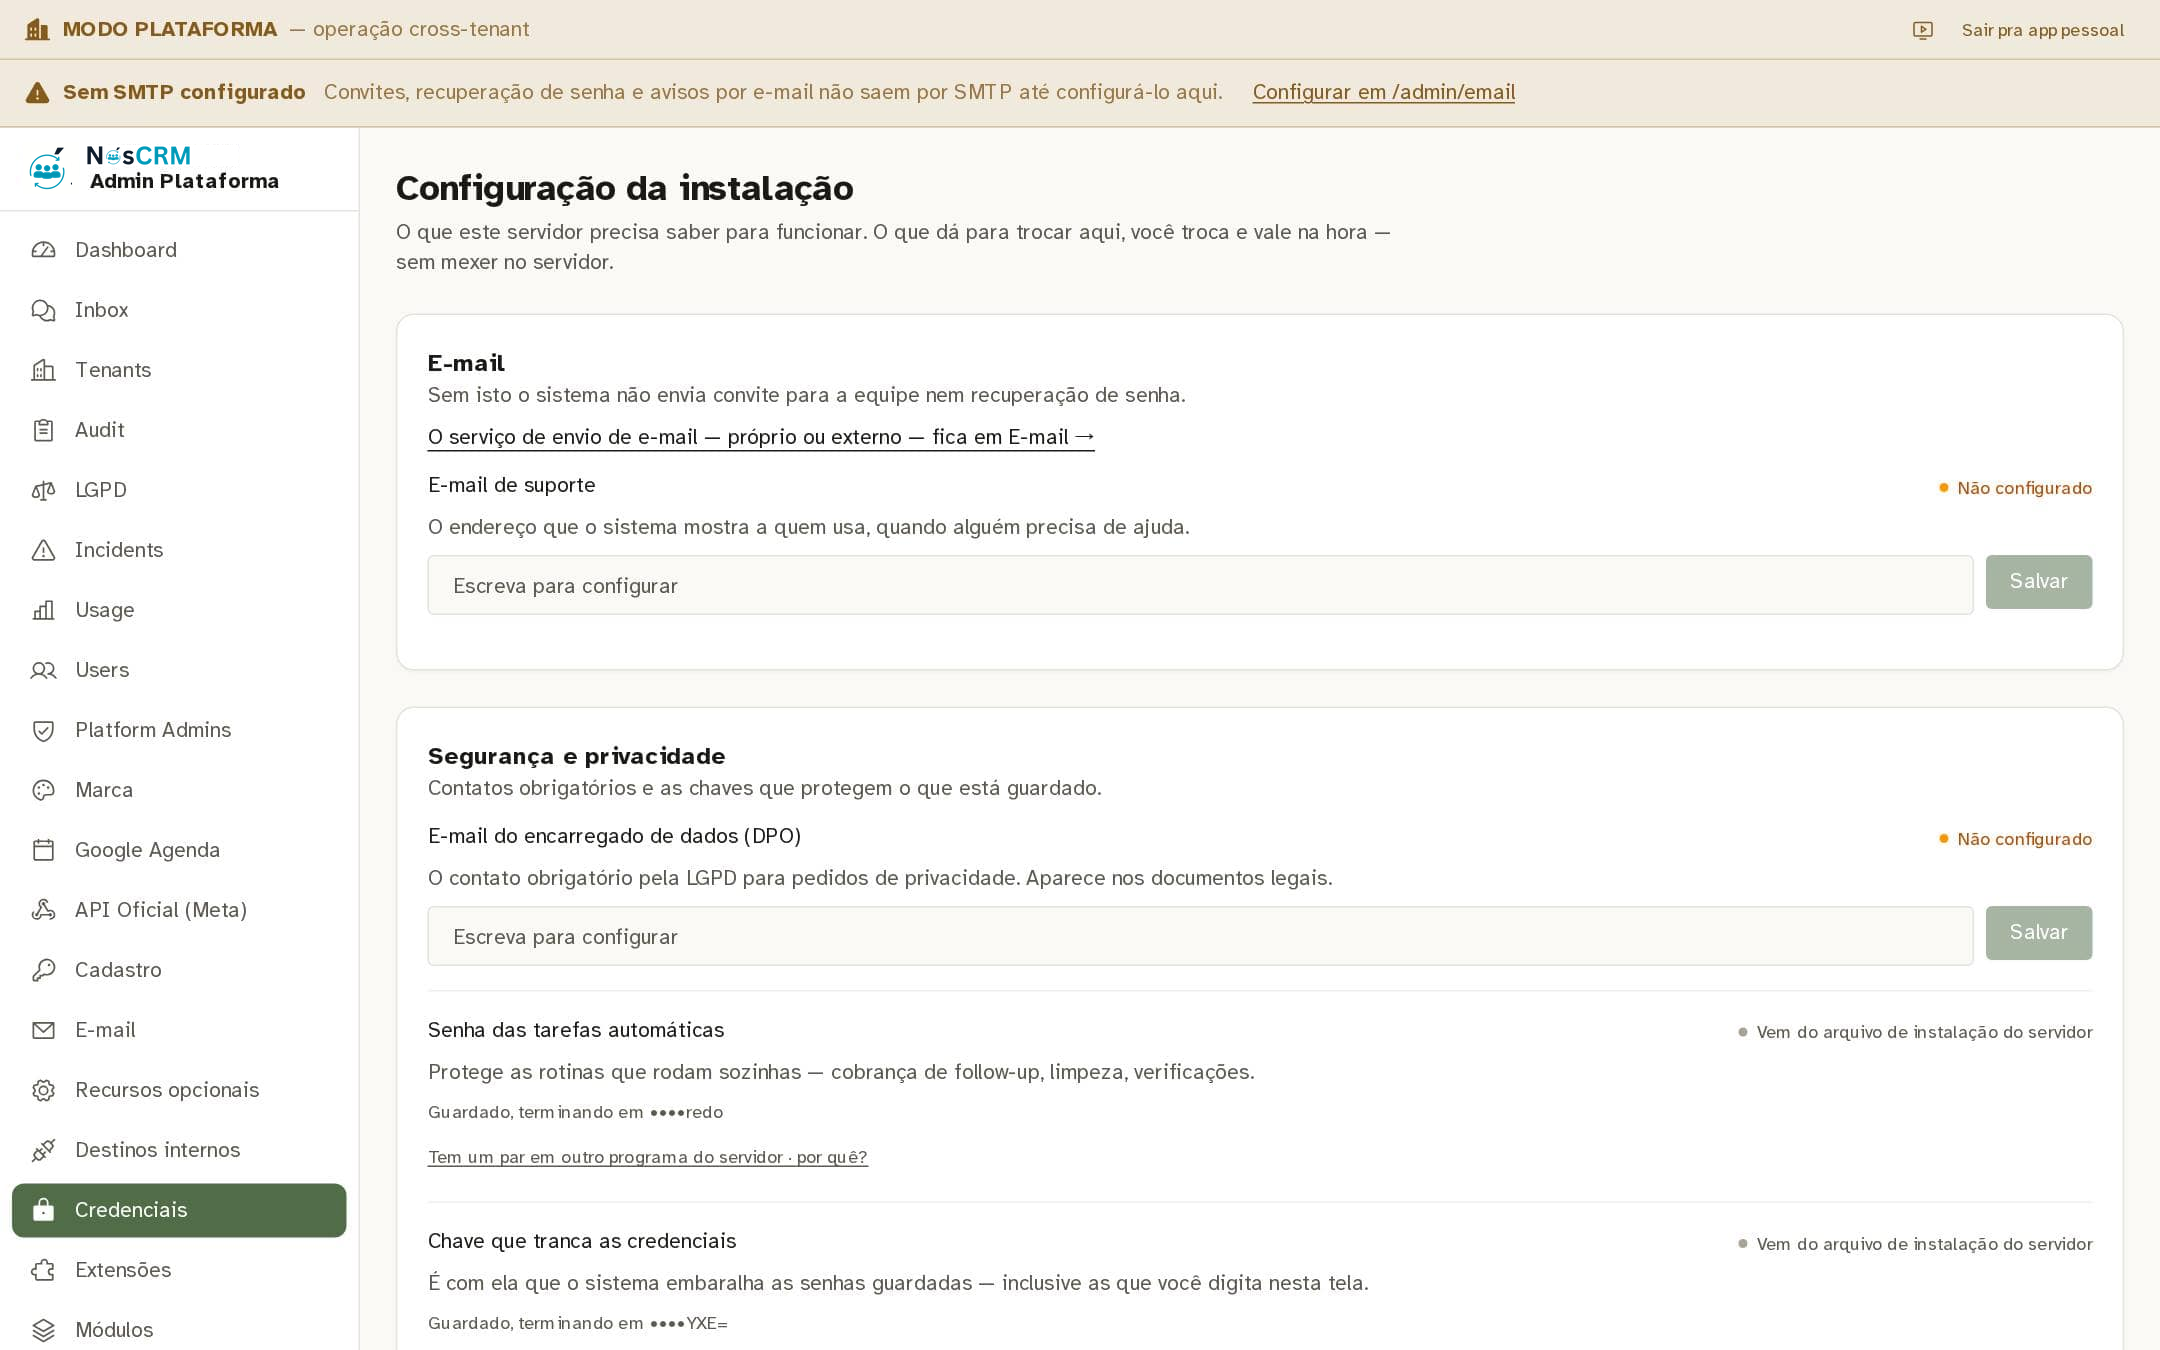2160x1350 pixels.
Task: Follow the Configurar em /admin/email link
Action: coord(1383,92)
